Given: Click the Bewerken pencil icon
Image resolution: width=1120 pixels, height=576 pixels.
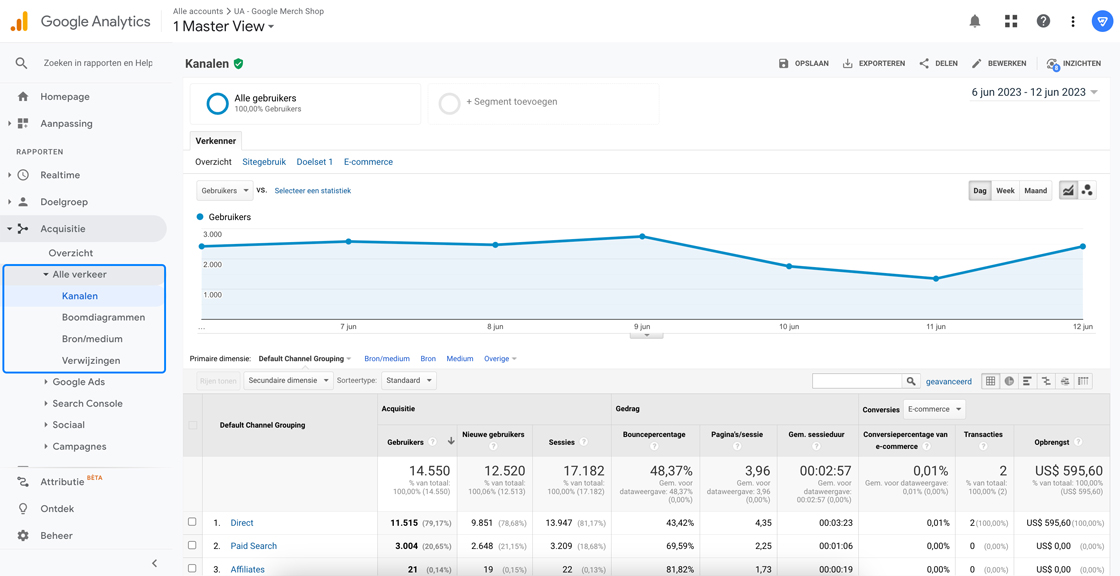Looking at the screenshot, I should [976, 64].
